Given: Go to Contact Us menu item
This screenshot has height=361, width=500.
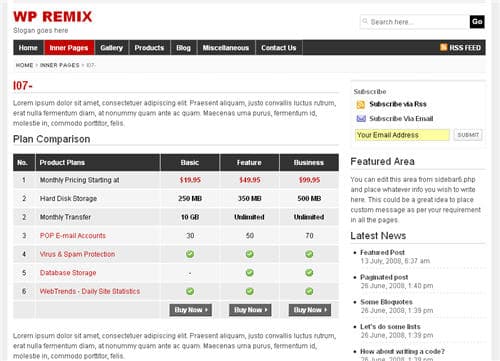Looking at the screenshot, I should coord(279,48).
